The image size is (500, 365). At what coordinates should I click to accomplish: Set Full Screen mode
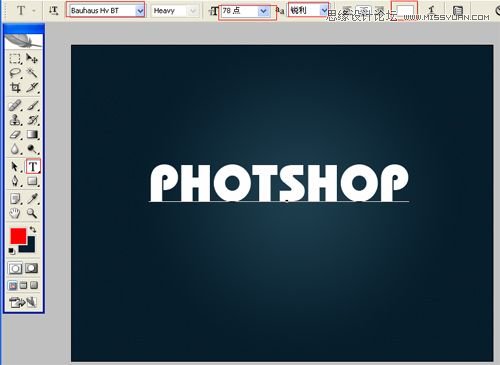[34, 285]
